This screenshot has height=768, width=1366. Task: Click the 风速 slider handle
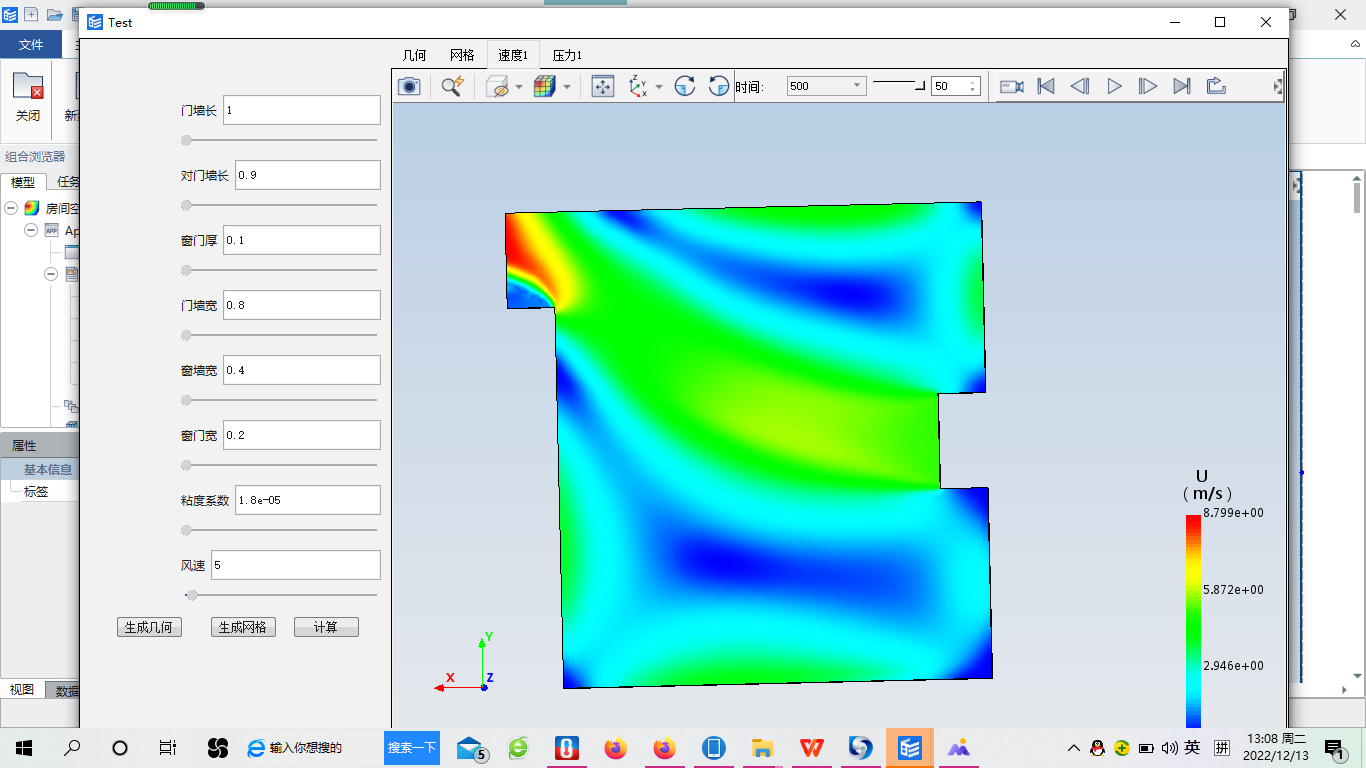[192, 595]
